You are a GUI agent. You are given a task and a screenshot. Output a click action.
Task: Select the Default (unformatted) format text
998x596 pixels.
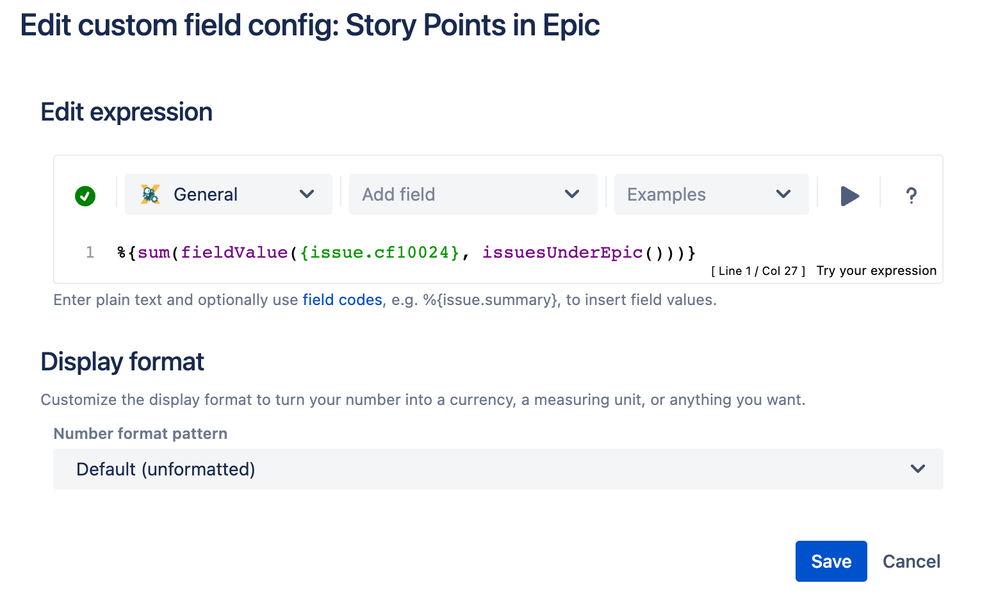click(x=166, y=469)
